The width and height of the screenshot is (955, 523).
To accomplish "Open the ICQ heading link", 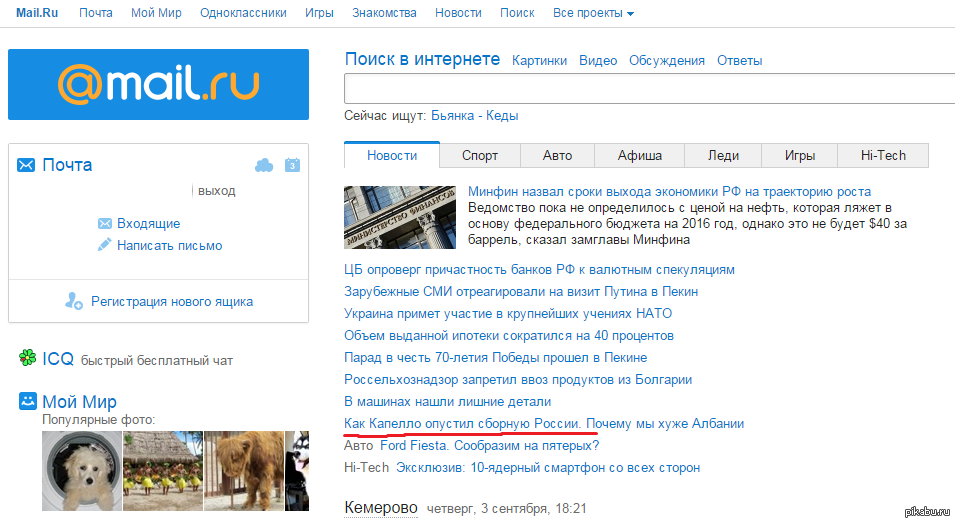I will click(x=58, y=359).
